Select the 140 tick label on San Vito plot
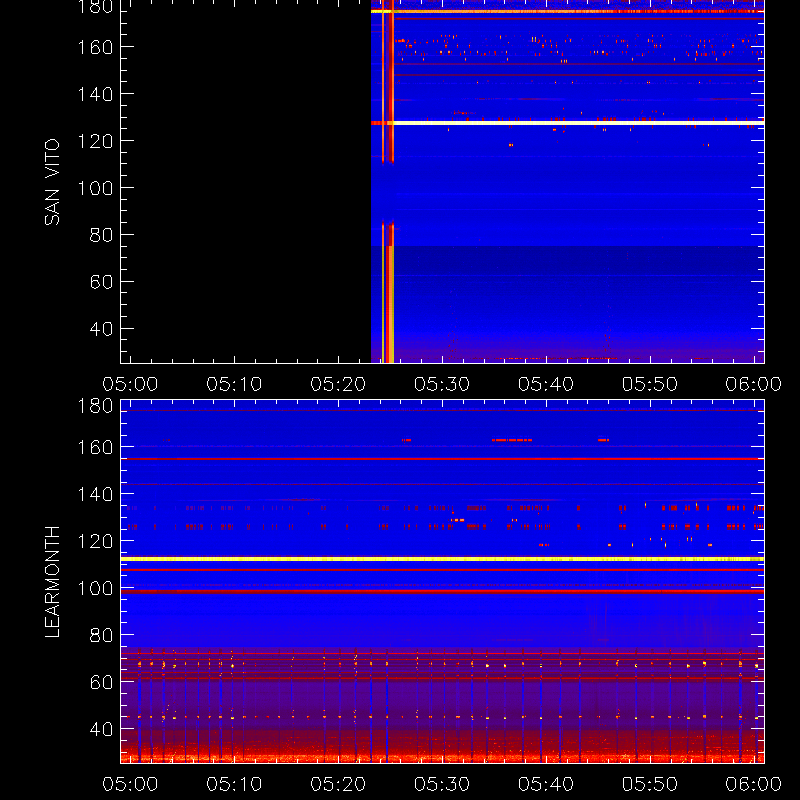Image resolution: width=800 pixels, height=800 pixels. click(95, 94)
